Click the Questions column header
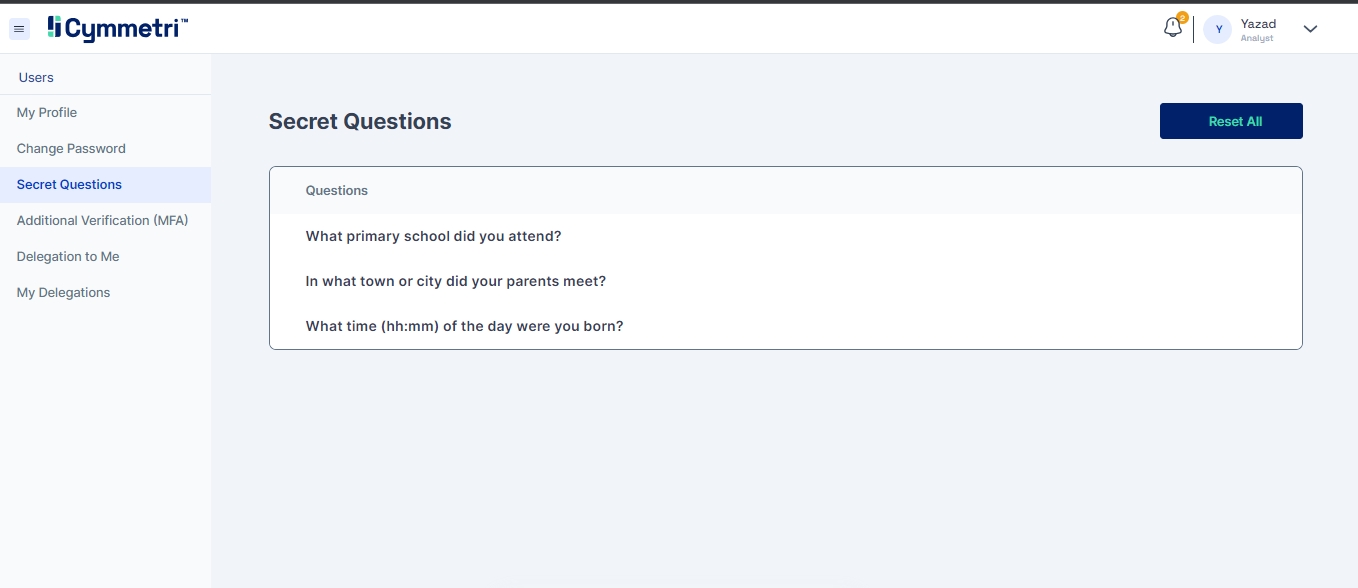 tap(337, 191)
